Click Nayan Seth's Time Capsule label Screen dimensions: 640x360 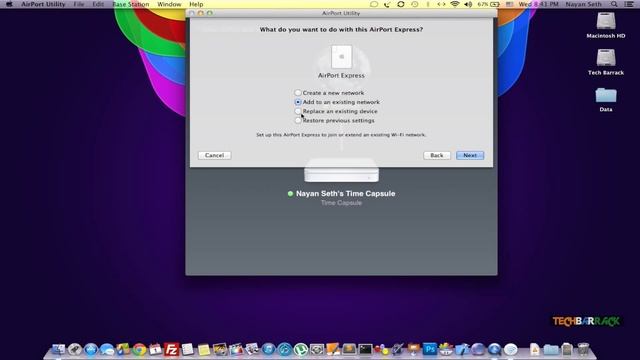(345, 193)
